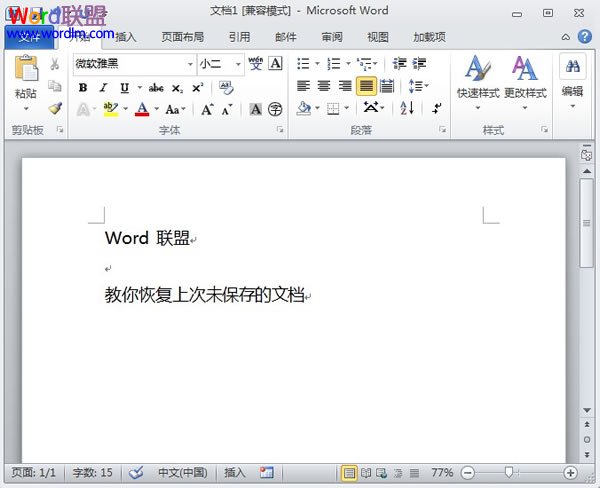600x488 pixels.
Task: Click word count 15 in status bar
Action: coord(93,473)
